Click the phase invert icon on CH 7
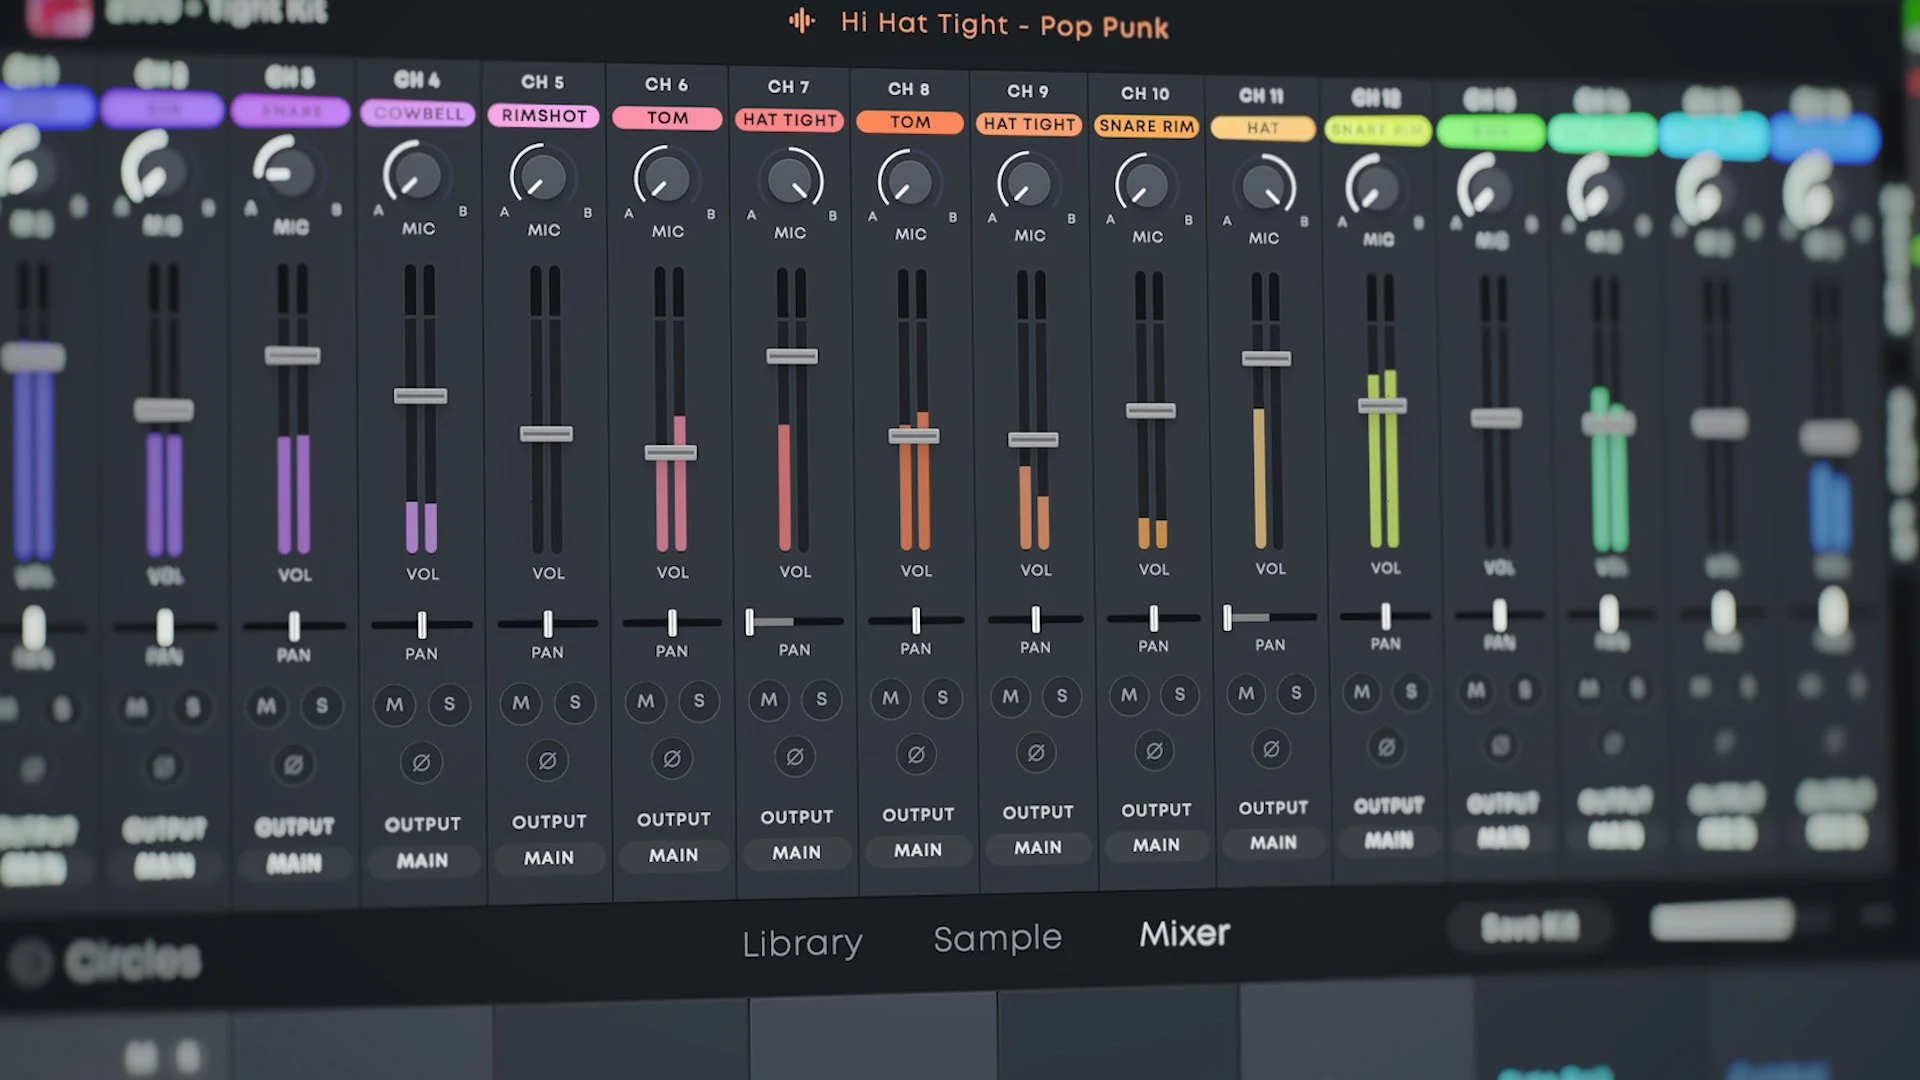1920x1080 pixels. 795,757
